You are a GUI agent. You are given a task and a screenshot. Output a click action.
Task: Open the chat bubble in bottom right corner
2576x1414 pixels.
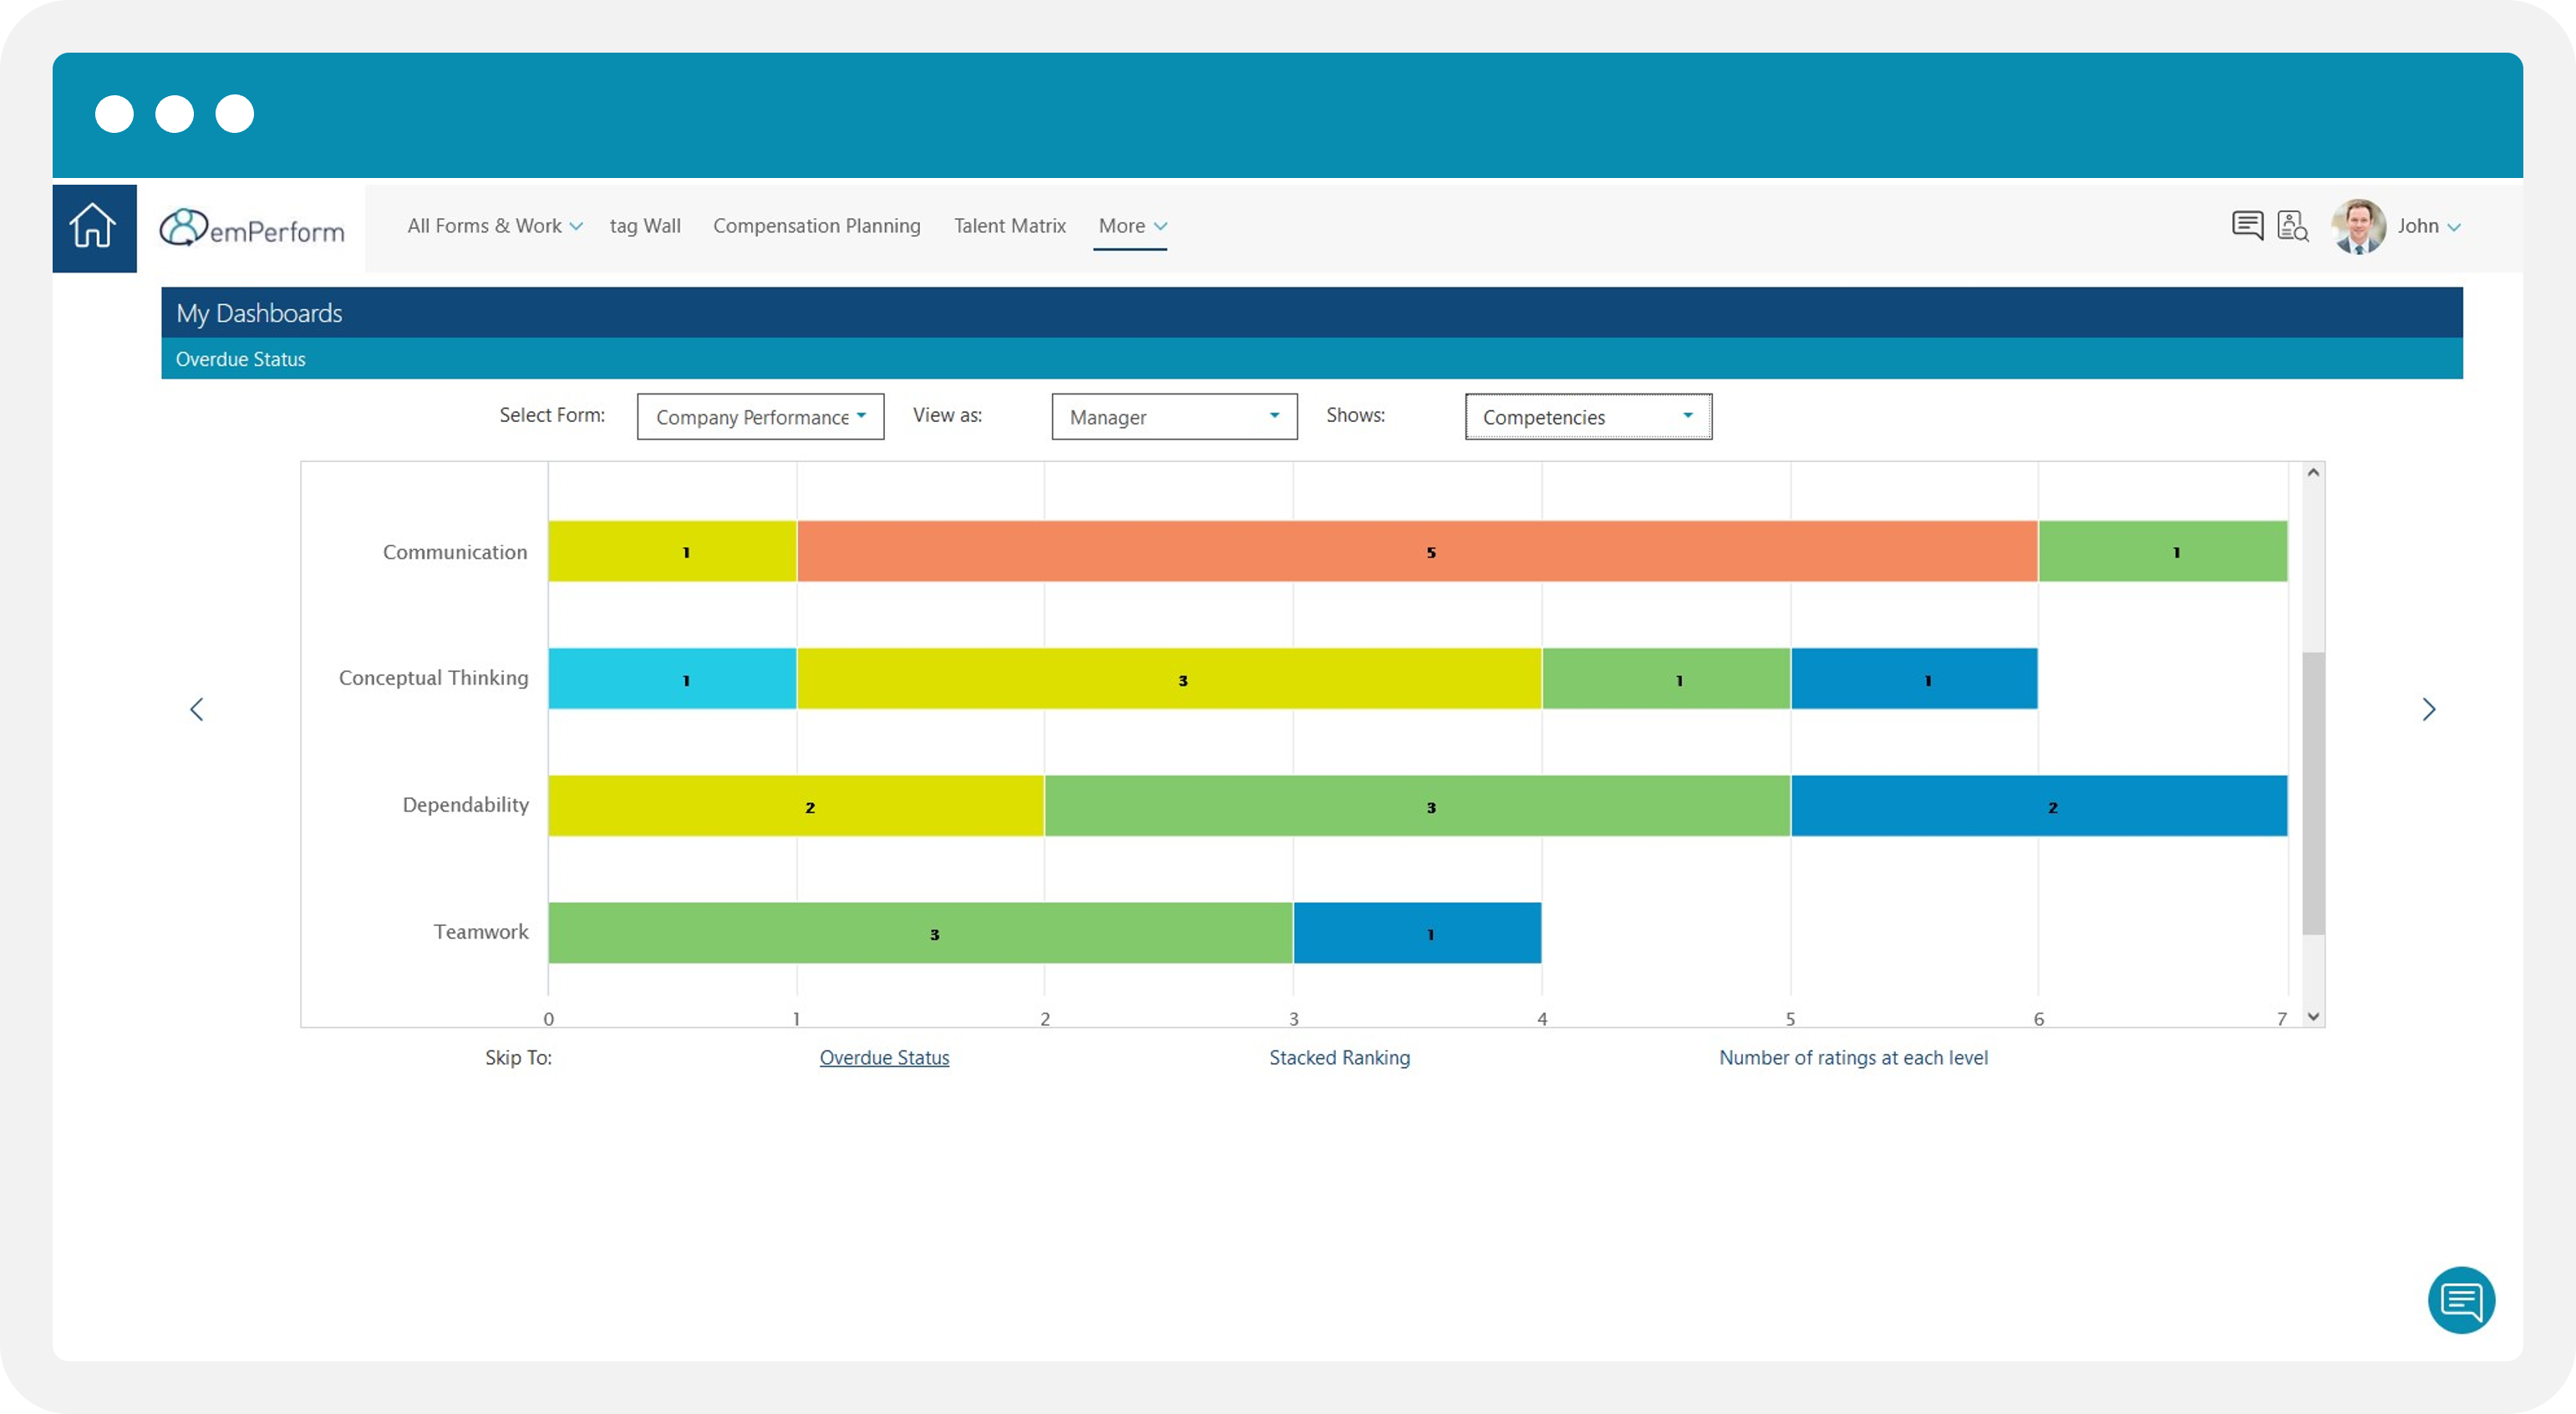click(2462, 1299)
